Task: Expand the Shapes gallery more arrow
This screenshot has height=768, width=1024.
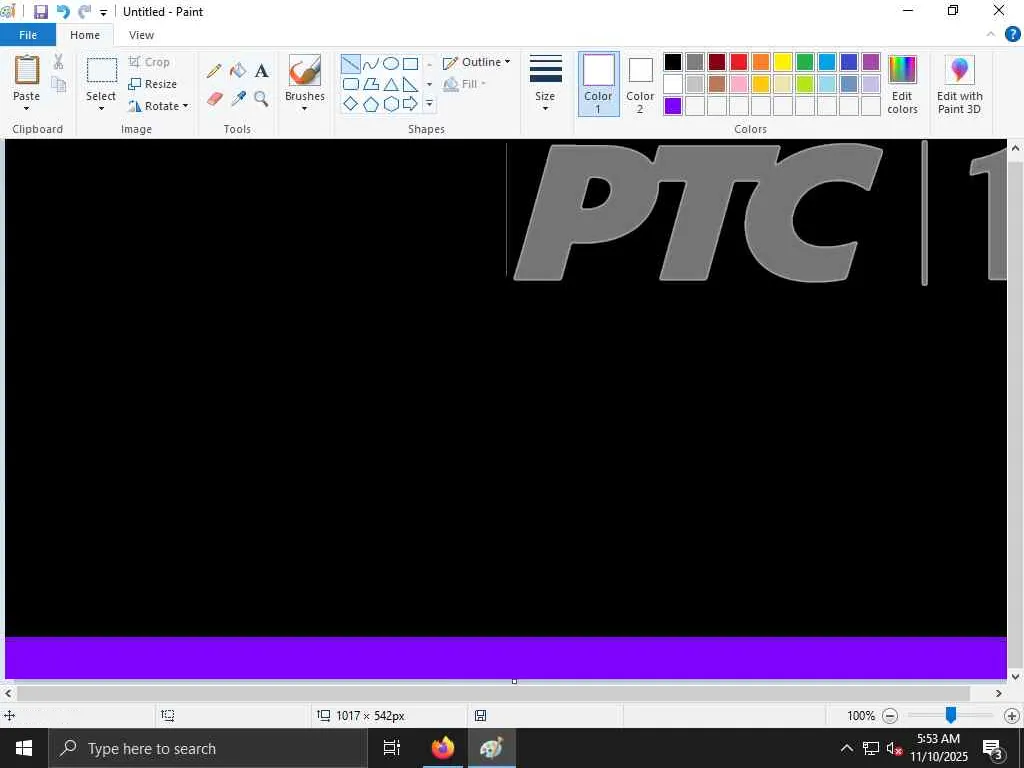Action: tap(429, 104)
